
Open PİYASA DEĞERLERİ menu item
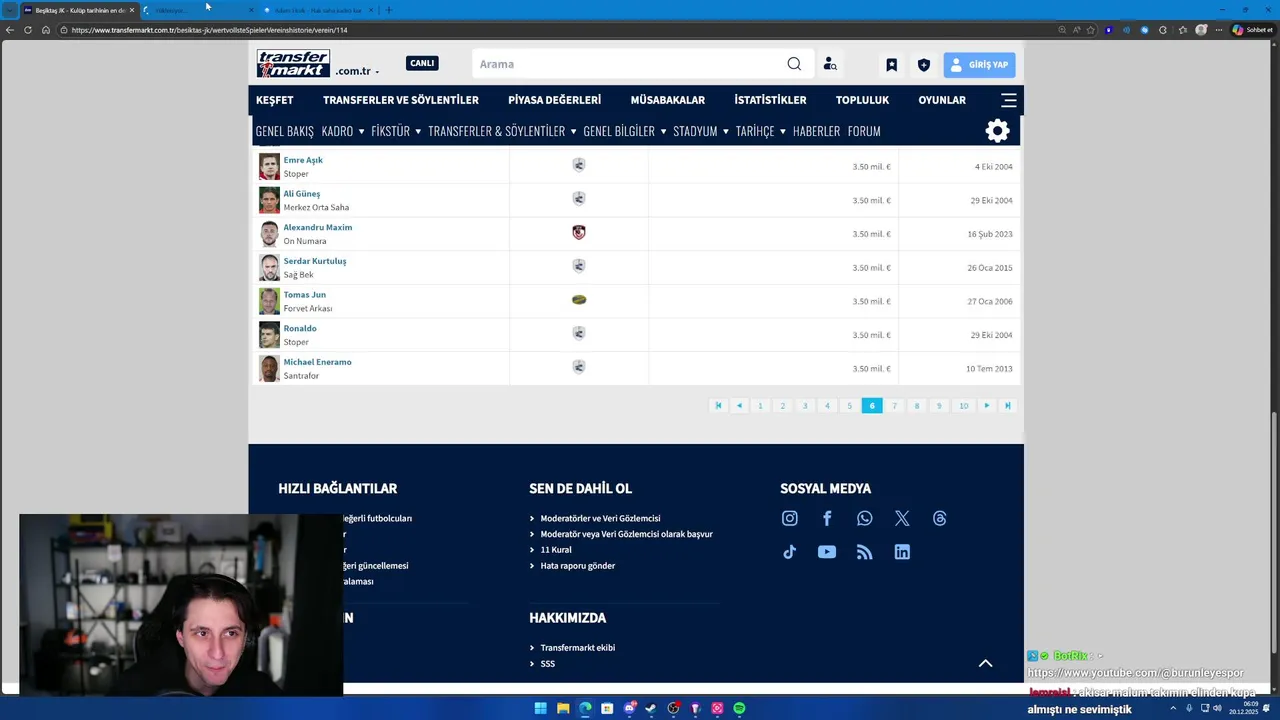point(554,100)
